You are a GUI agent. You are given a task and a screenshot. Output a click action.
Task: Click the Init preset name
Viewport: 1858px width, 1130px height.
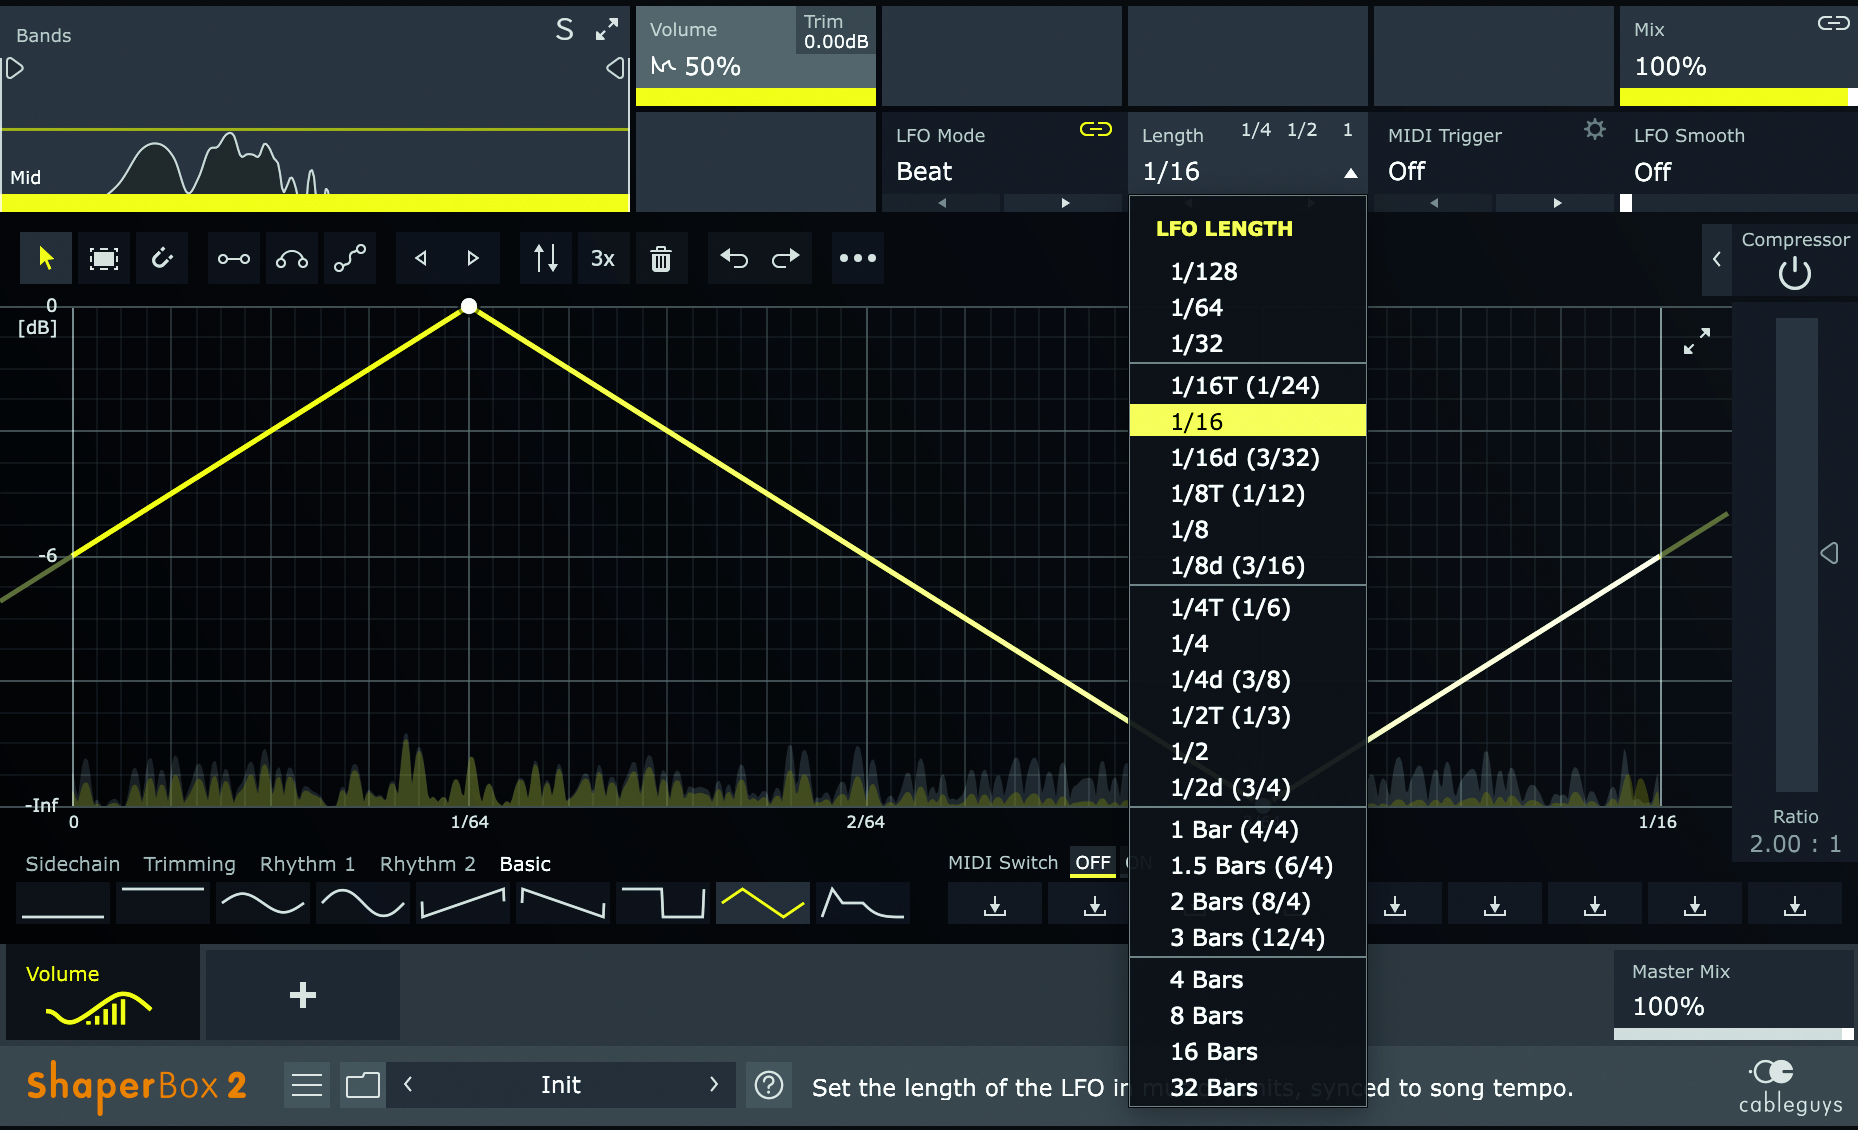pos(561,1085)
